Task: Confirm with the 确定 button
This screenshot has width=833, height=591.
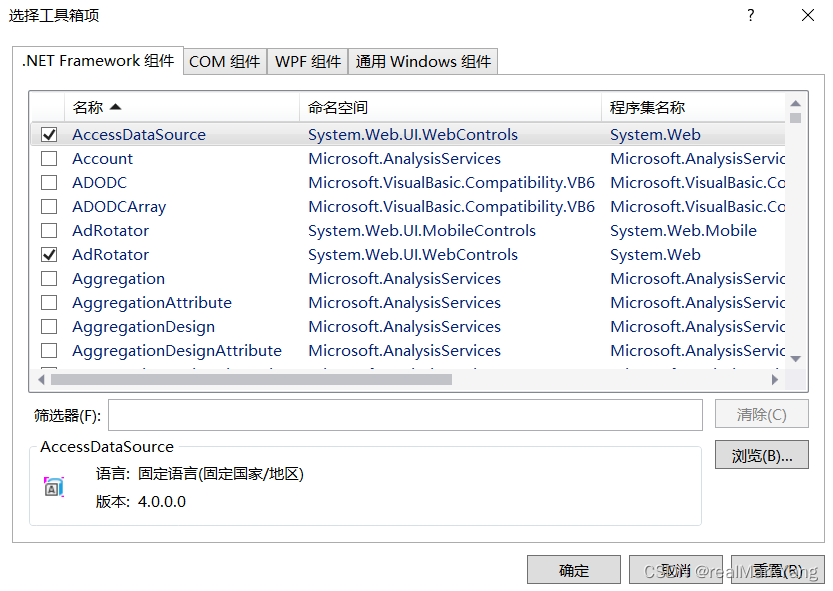Action: 574,570
